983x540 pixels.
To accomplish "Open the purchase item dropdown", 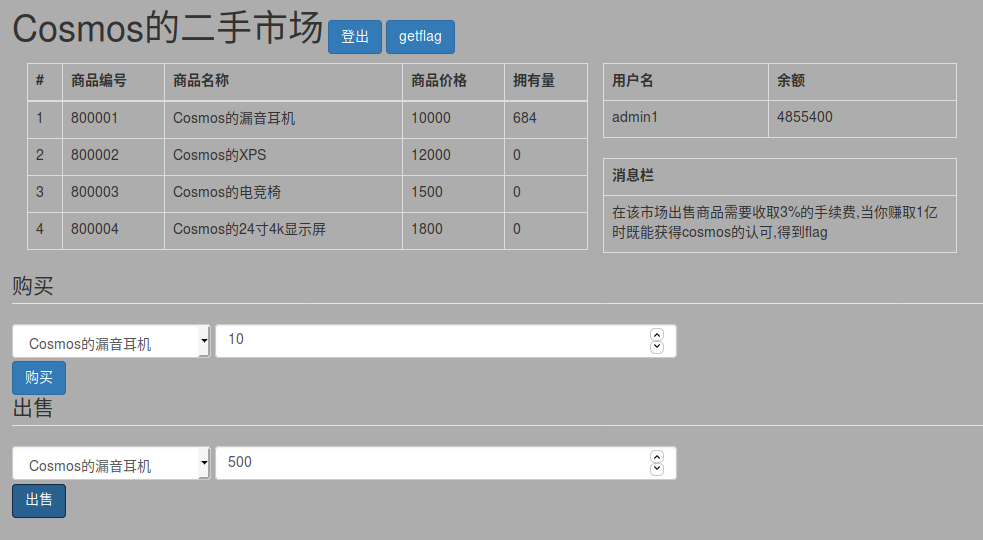I will point(111,342).
